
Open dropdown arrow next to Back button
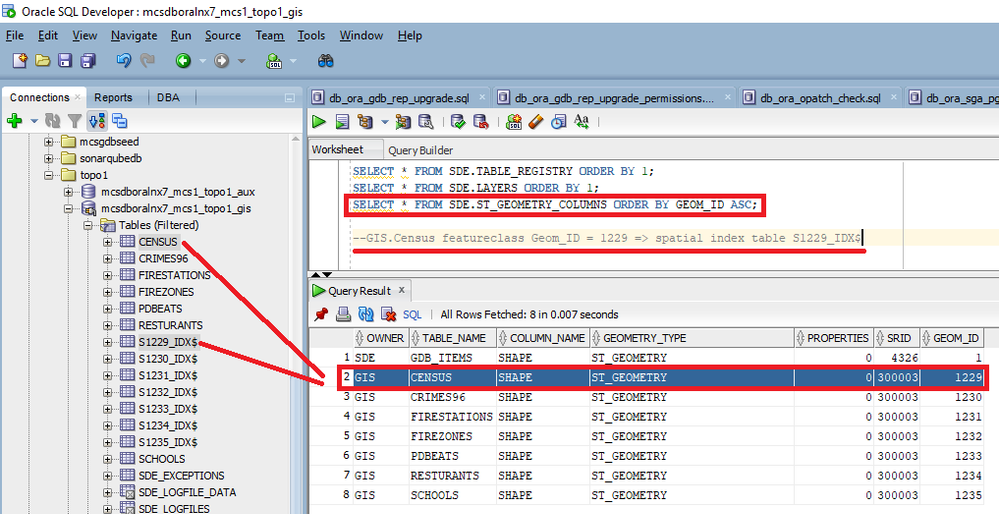click(x=203, y=61)
